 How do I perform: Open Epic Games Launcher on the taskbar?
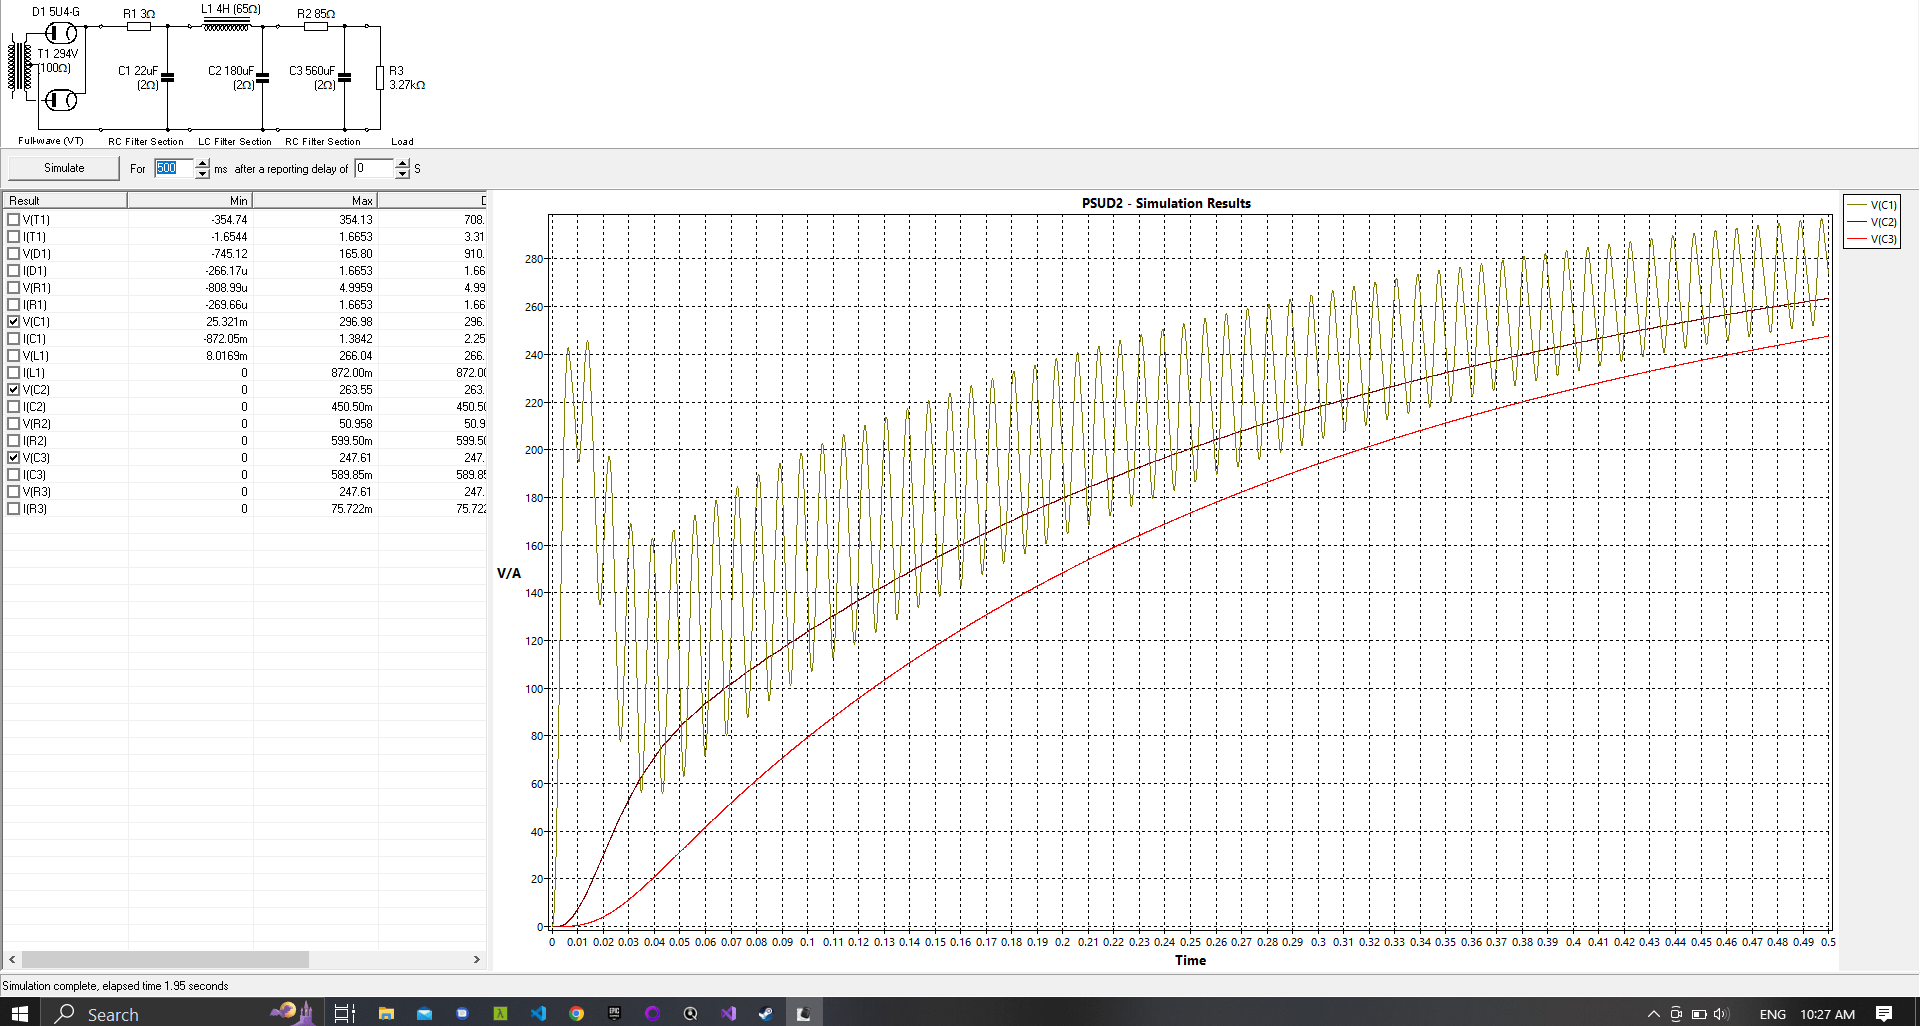click(614, 1013)
